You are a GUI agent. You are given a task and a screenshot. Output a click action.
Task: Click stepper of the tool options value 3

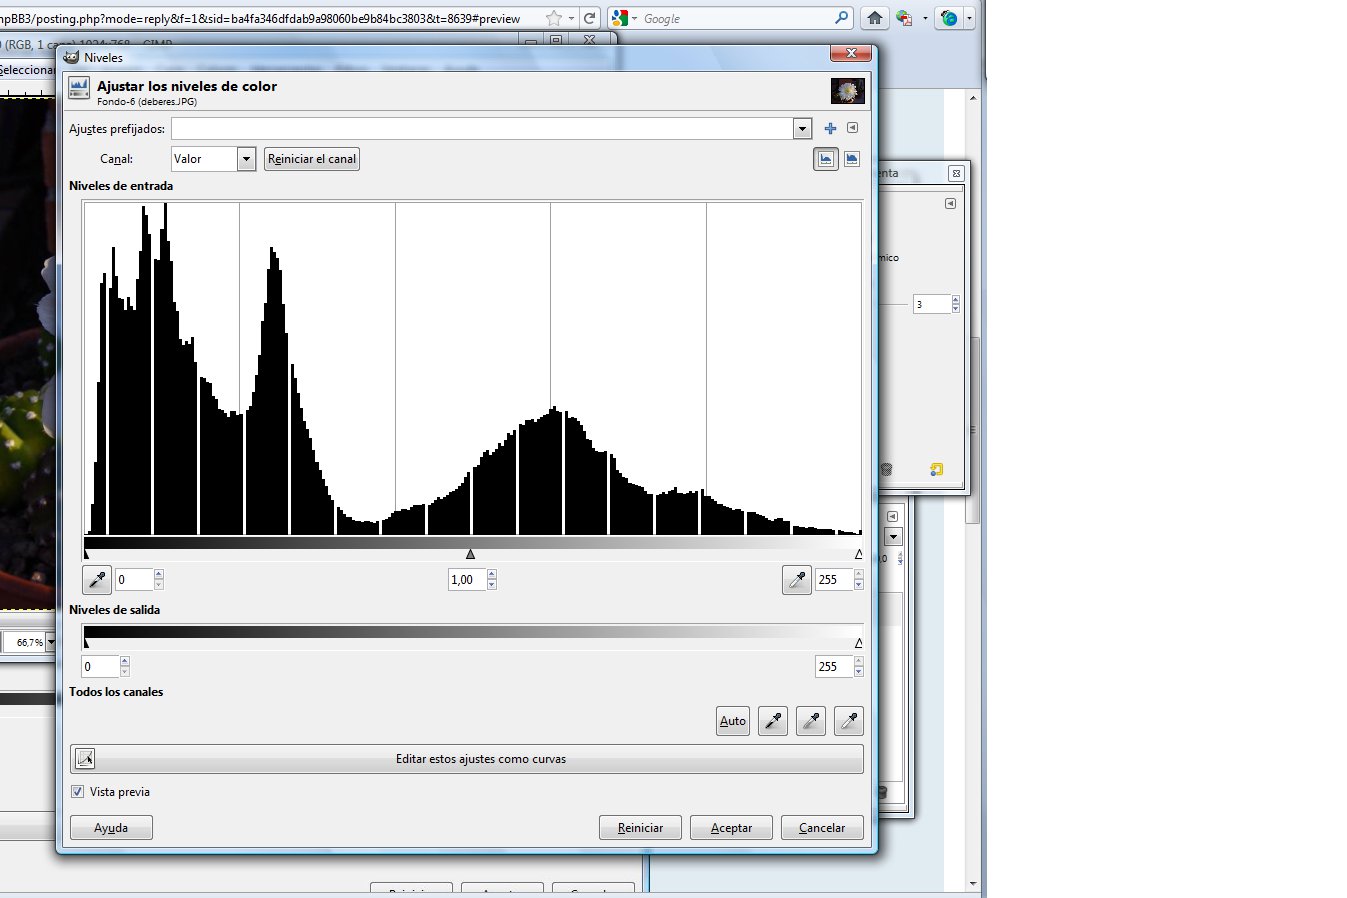coord(955,304)
